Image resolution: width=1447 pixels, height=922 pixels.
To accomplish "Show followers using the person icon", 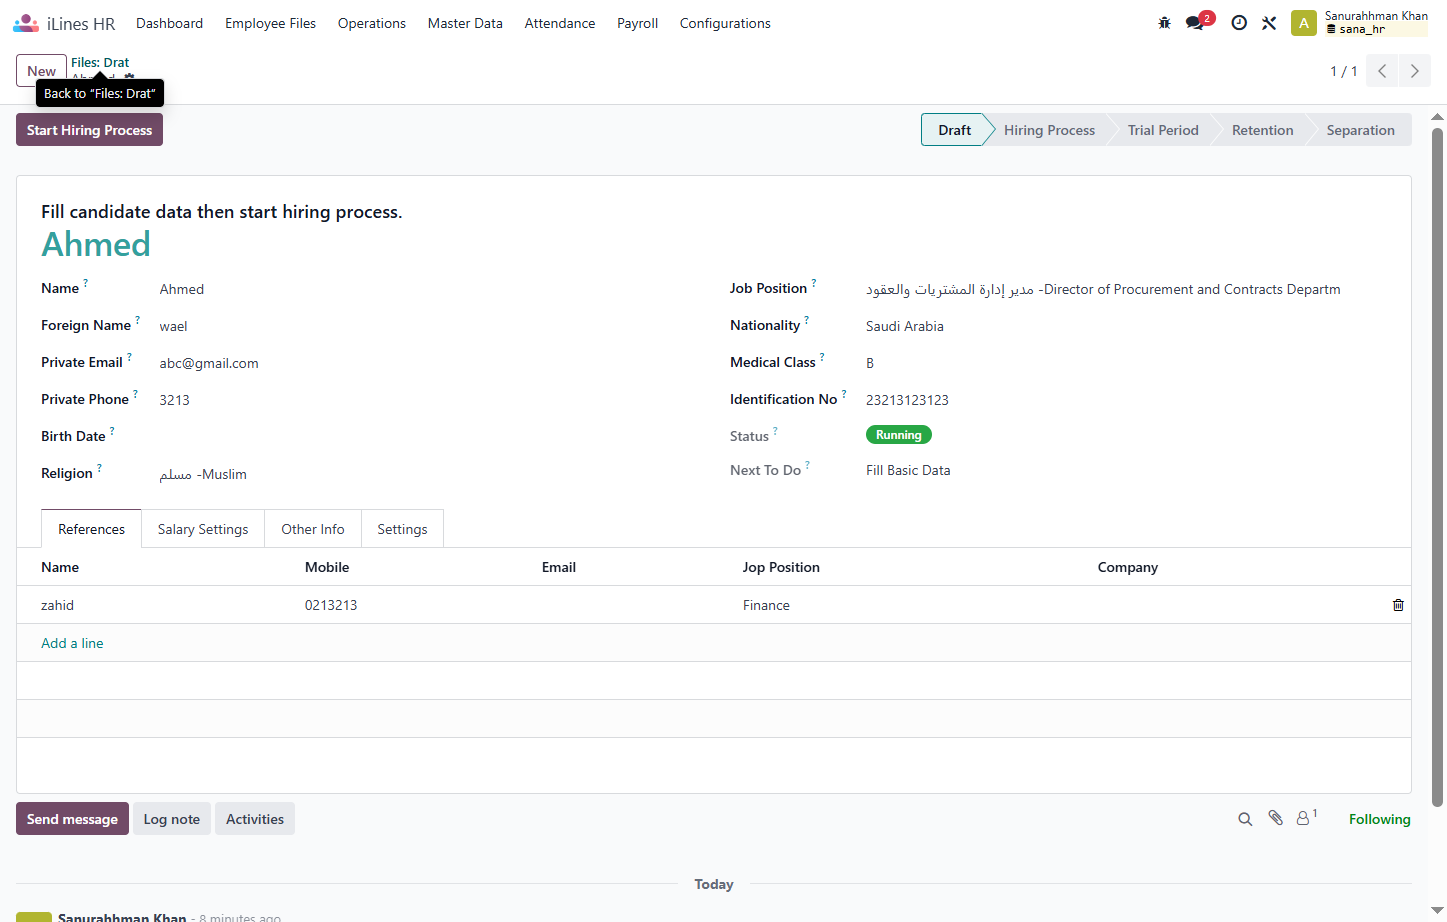I will 1306,818.
